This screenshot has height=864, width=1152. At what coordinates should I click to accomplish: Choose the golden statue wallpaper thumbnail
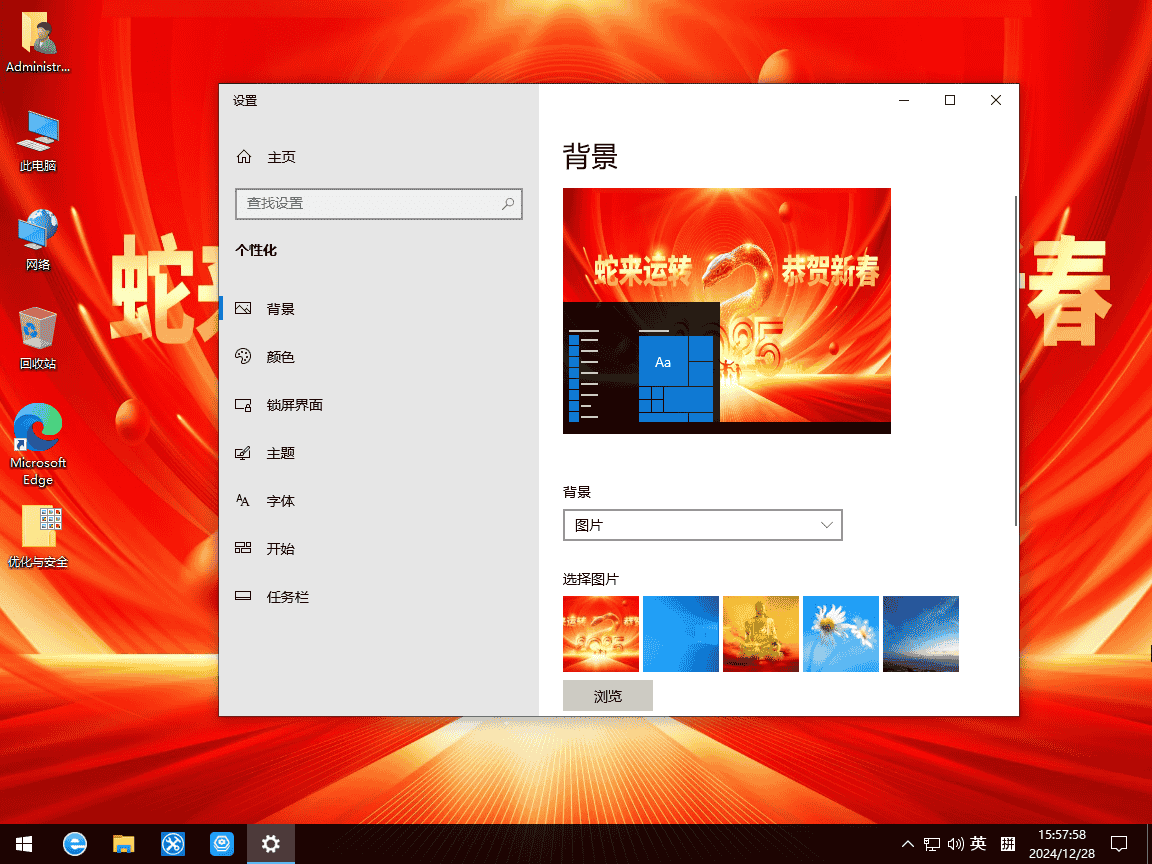click(761, 634)
